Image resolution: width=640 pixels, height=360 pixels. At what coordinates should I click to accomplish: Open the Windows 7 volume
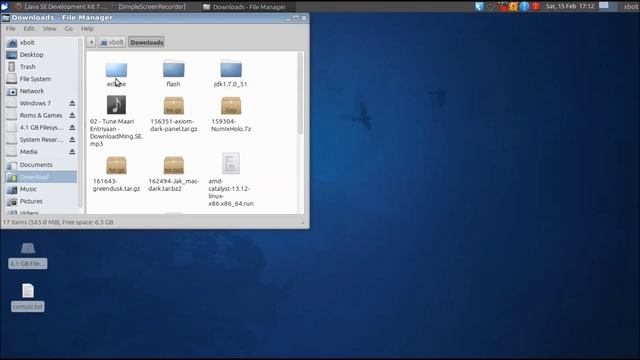(x=36, y=103)
